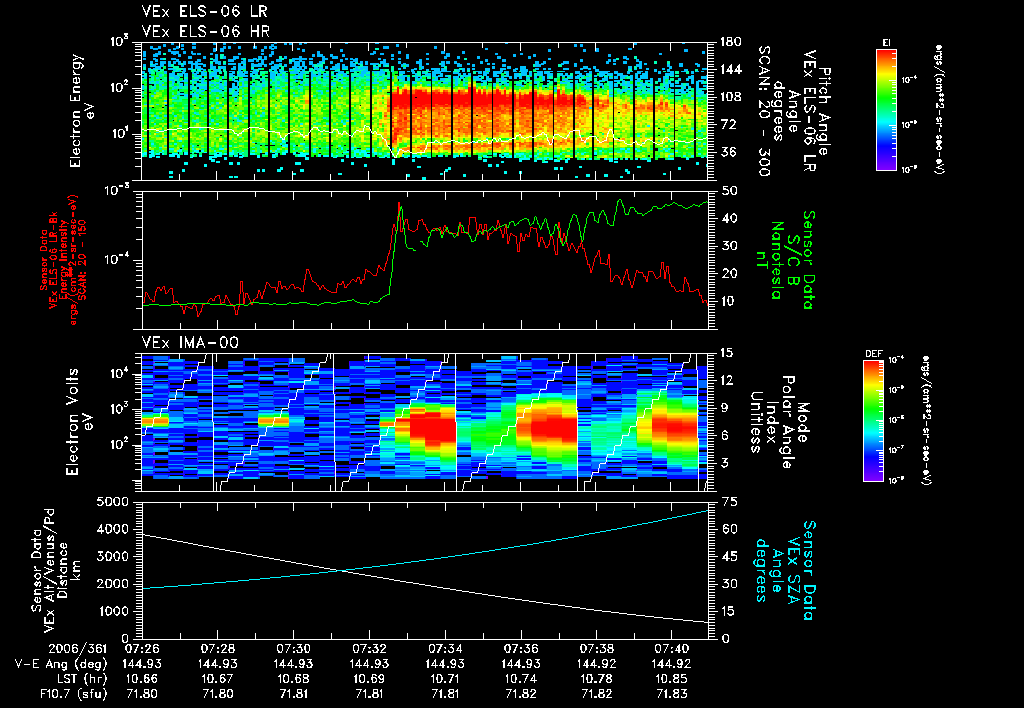Screen dimensions: 1024x708
Task: Click the cyan VEx SZA Angle label
Action: tap(784, 570)
